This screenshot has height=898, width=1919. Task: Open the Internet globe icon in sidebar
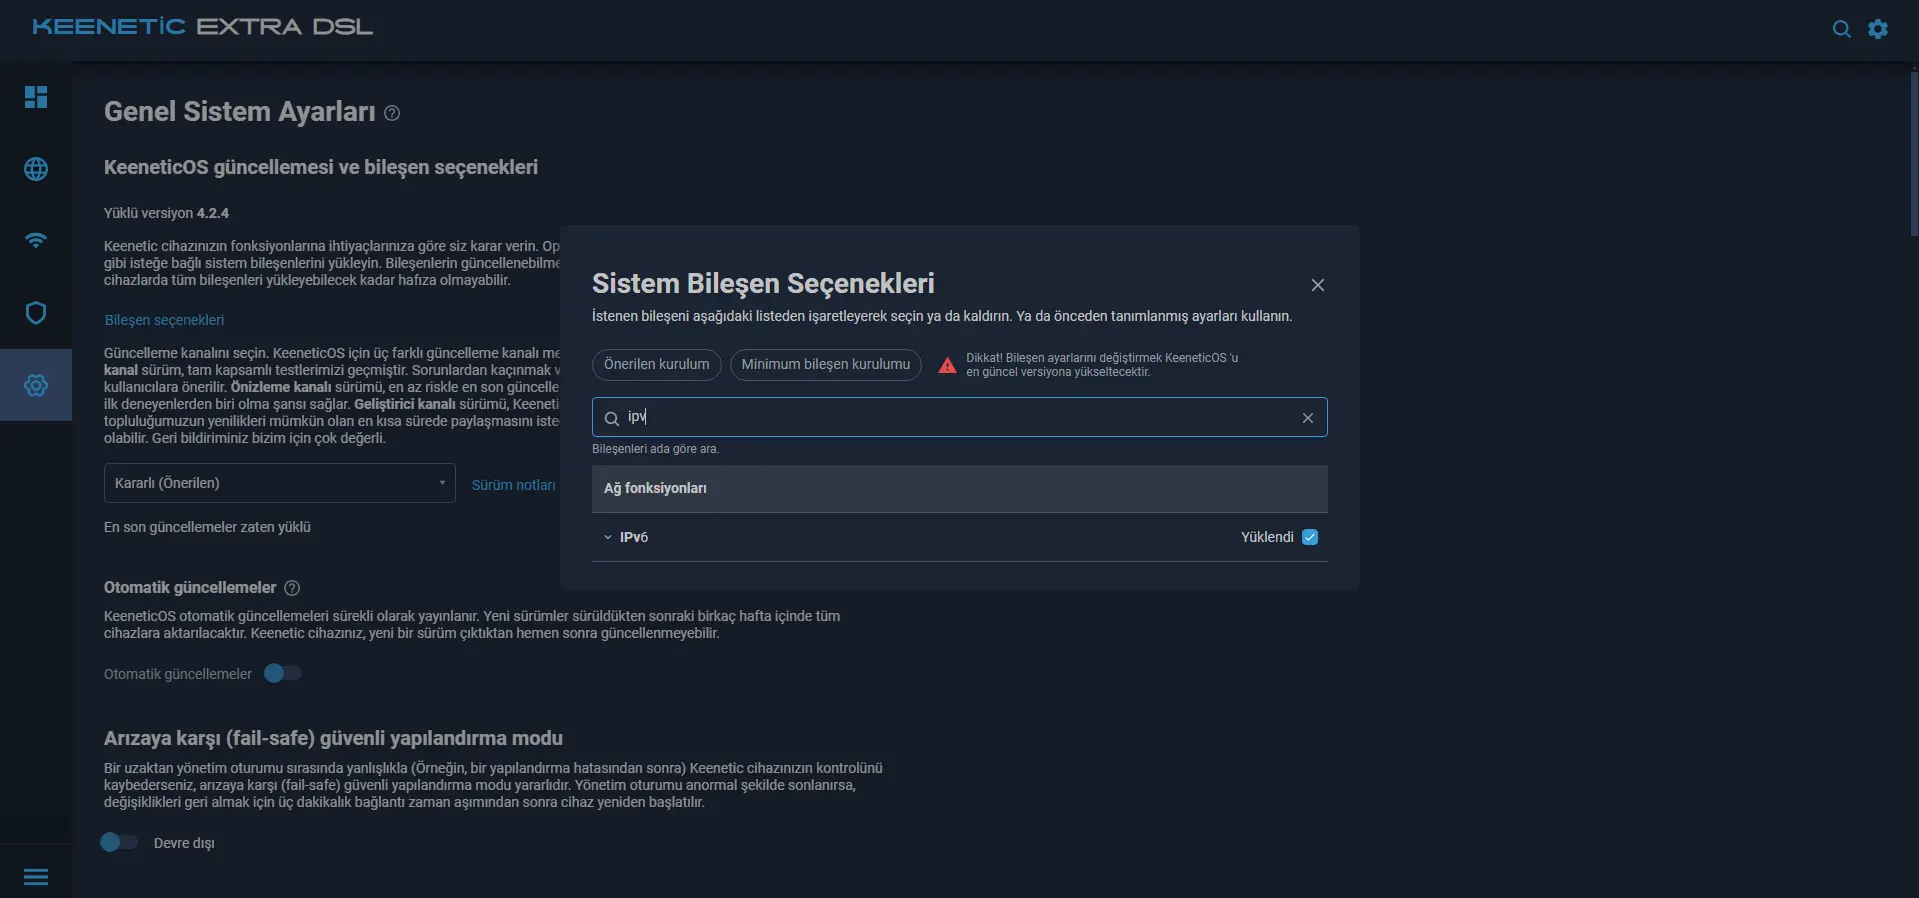[x=36, y=169]
